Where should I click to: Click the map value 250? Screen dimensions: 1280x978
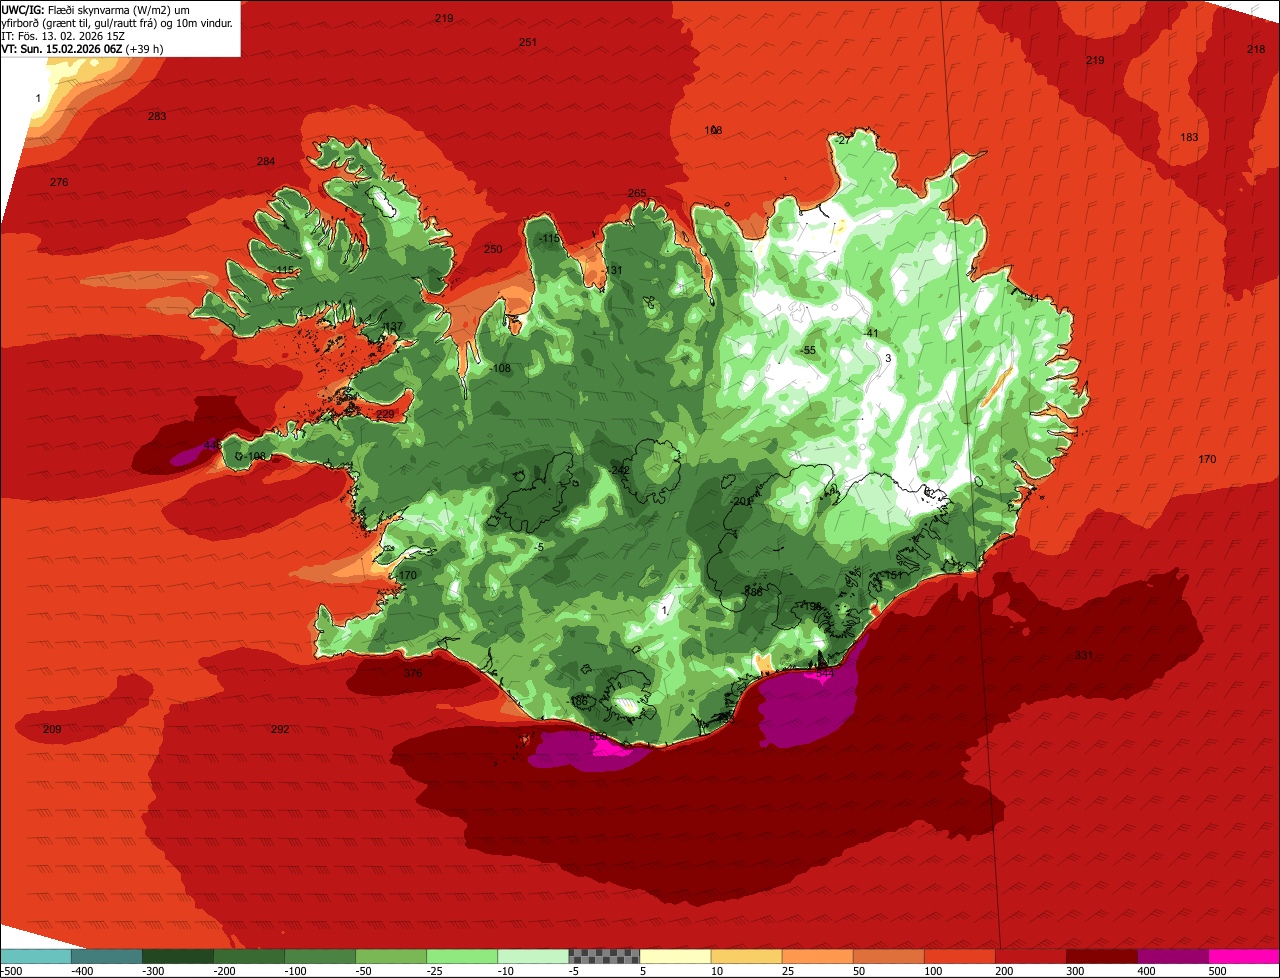tap(493, 249)
